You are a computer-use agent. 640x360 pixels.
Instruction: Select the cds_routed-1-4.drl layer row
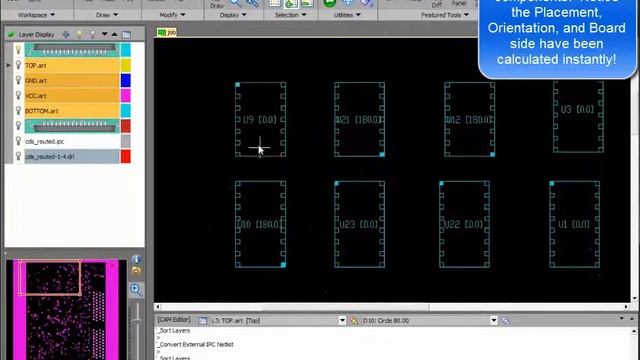coord(72,156)
